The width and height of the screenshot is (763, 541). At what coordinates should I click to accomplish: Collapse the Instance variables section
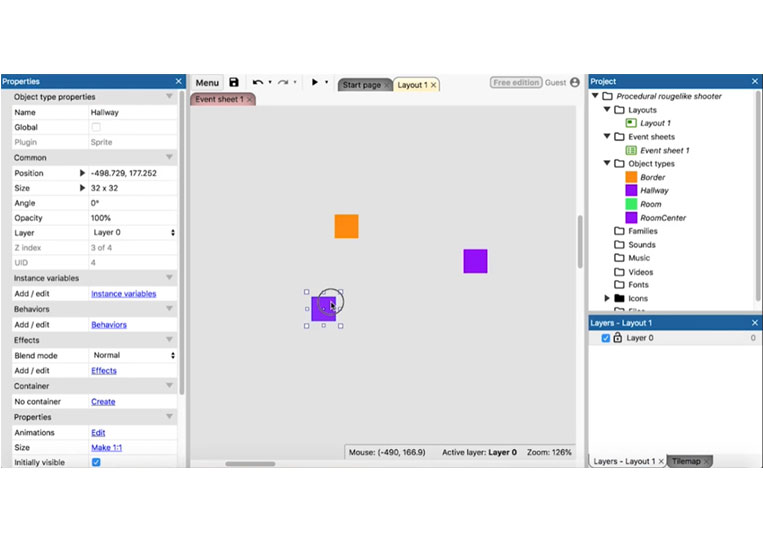[169, 278]
